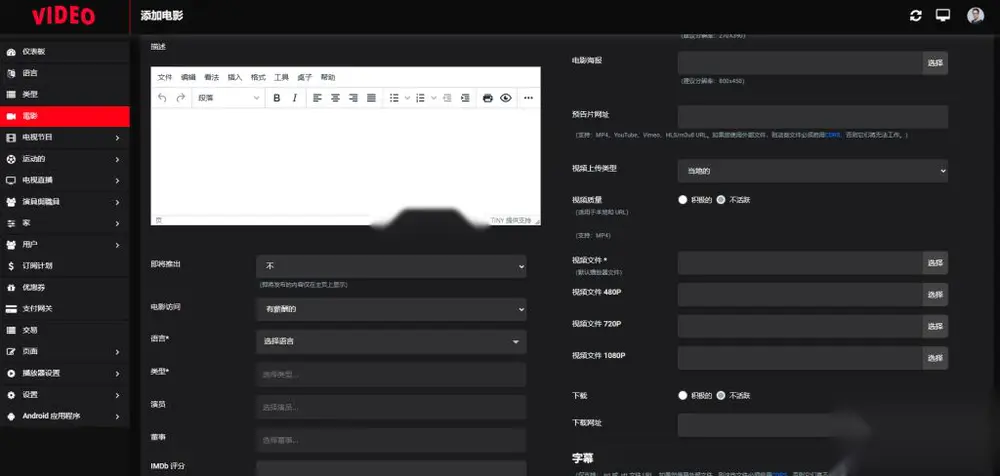Open the monitor icon in header

click(x=943, y=15)
